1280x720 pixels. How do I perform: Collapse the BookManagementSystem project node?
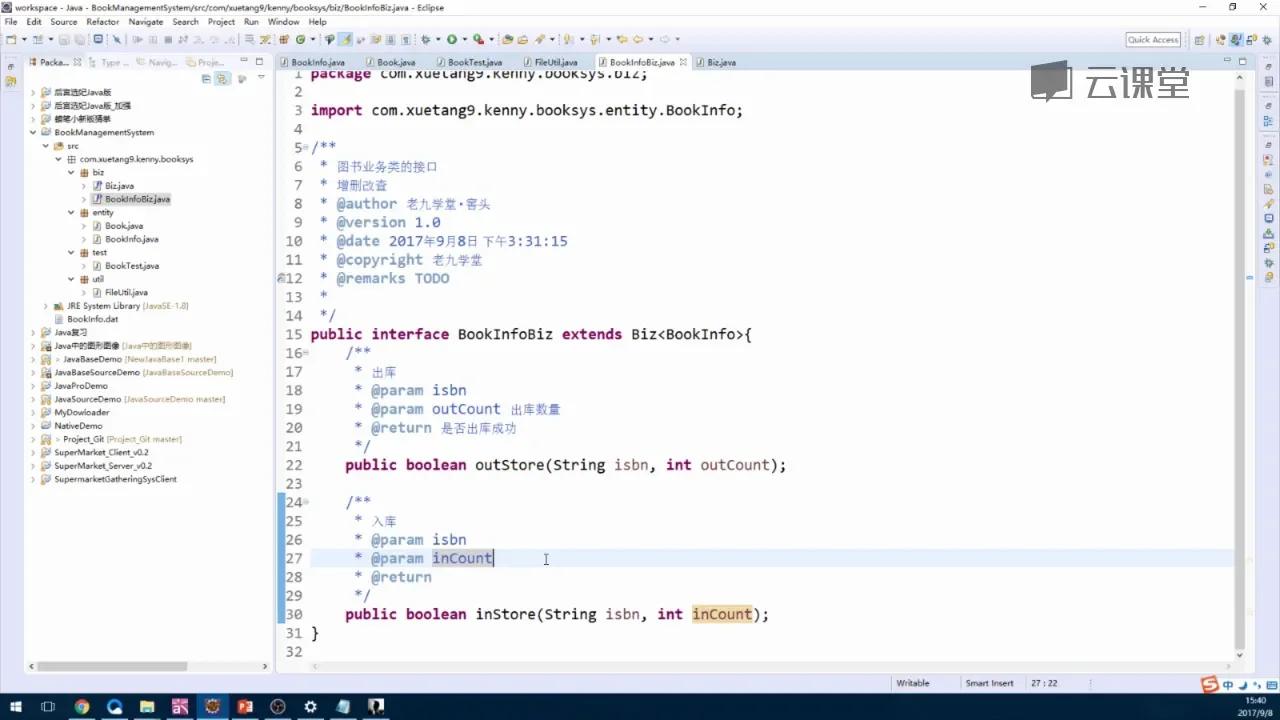(33, 132)
